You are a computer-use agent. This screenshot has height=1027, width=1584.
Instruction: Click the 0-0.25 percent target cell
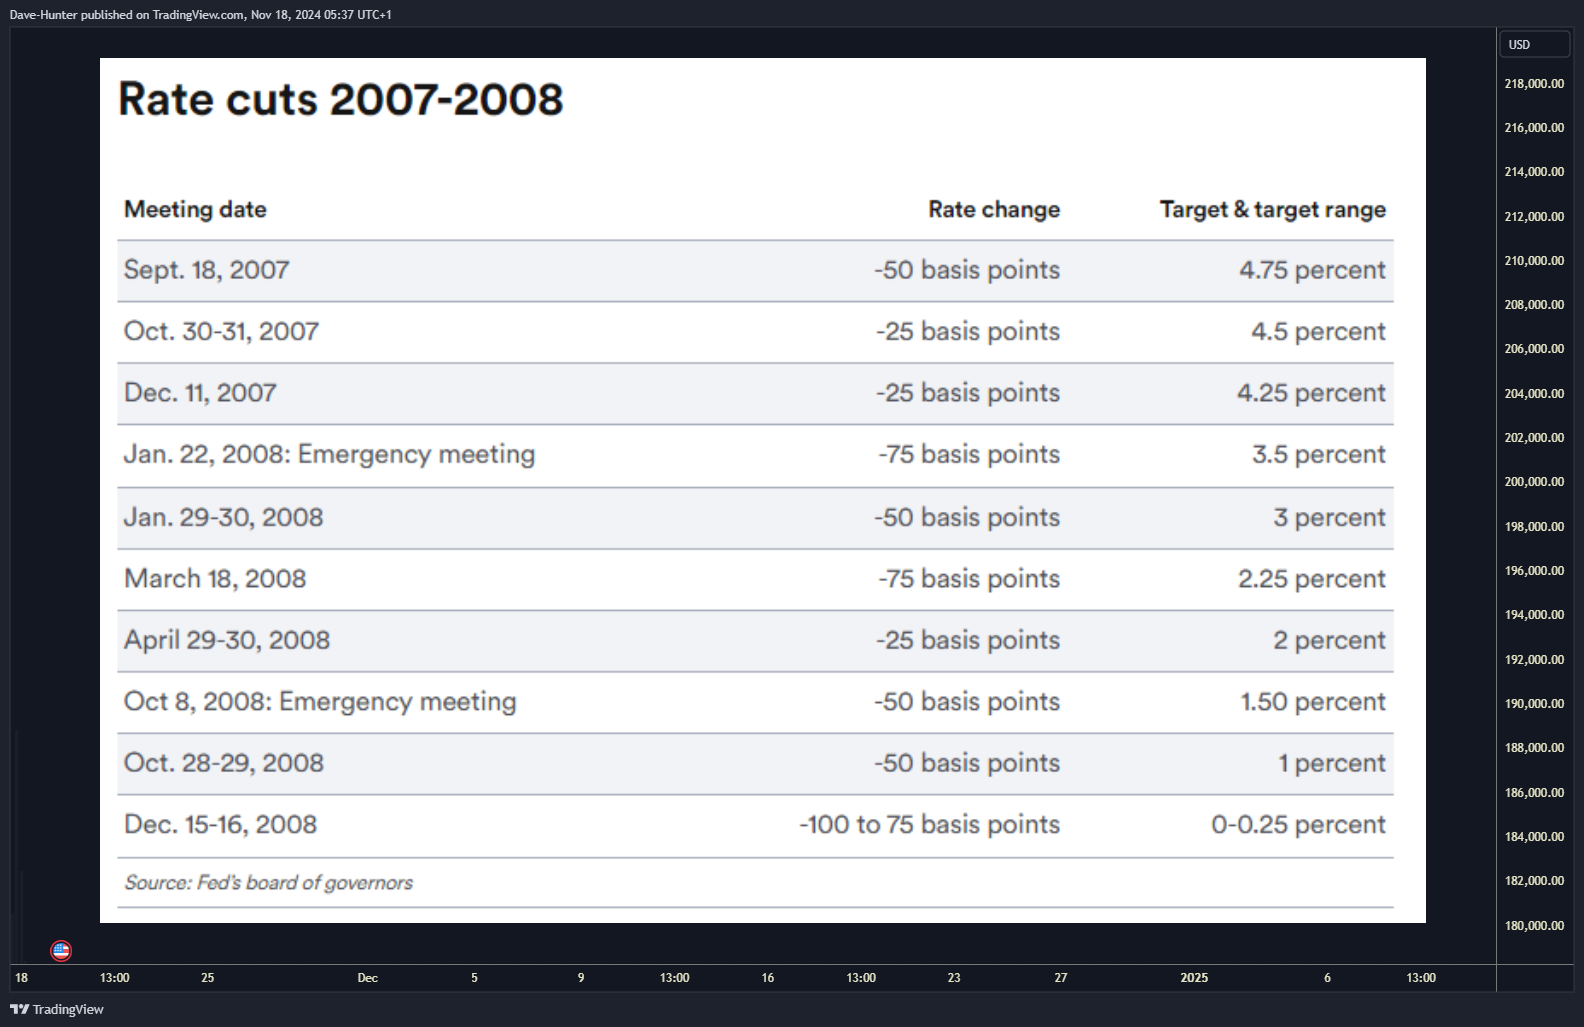1298,825
